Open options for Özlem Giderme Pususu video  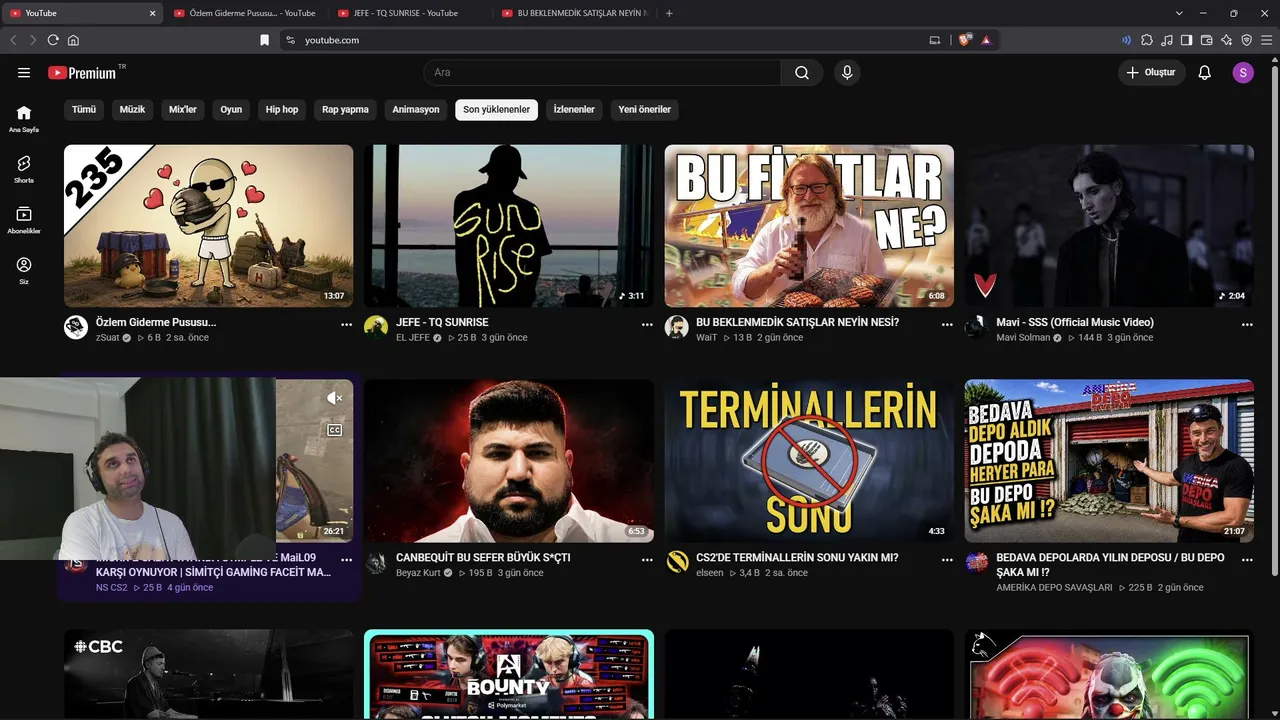pos(346,324)
